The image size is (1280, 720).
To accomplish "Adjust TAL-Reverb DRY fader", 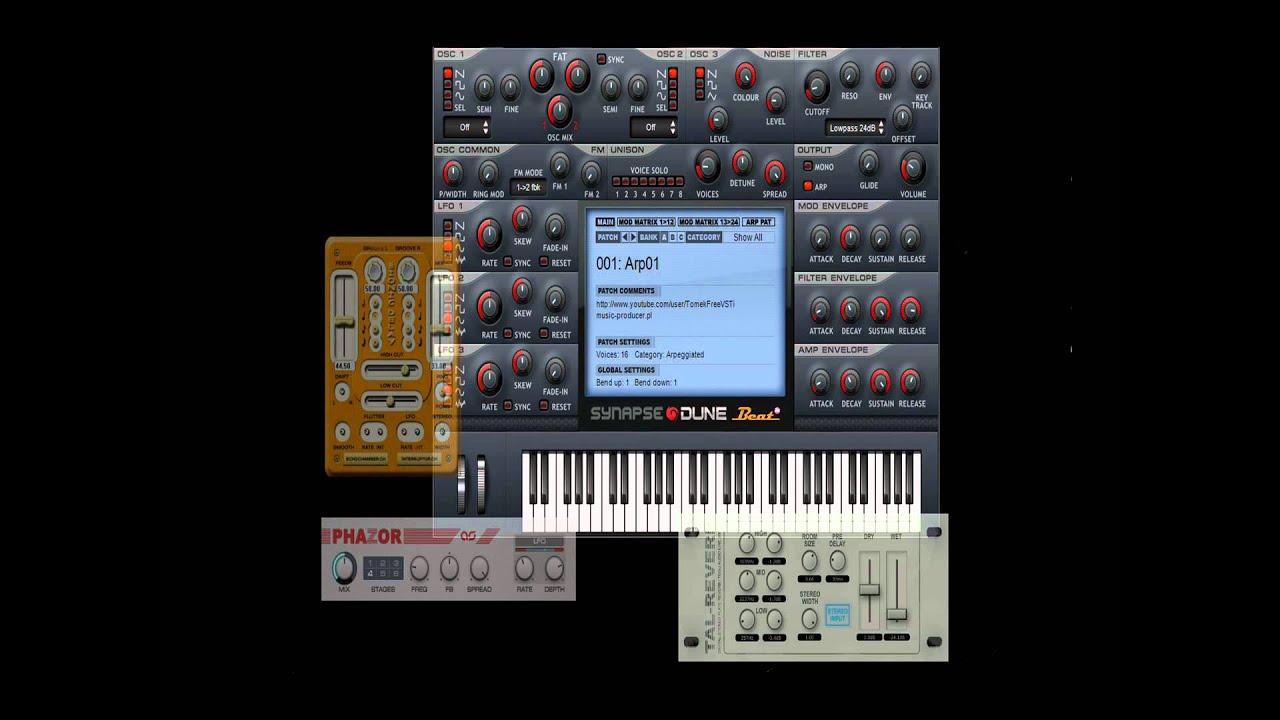I will 869,590.
